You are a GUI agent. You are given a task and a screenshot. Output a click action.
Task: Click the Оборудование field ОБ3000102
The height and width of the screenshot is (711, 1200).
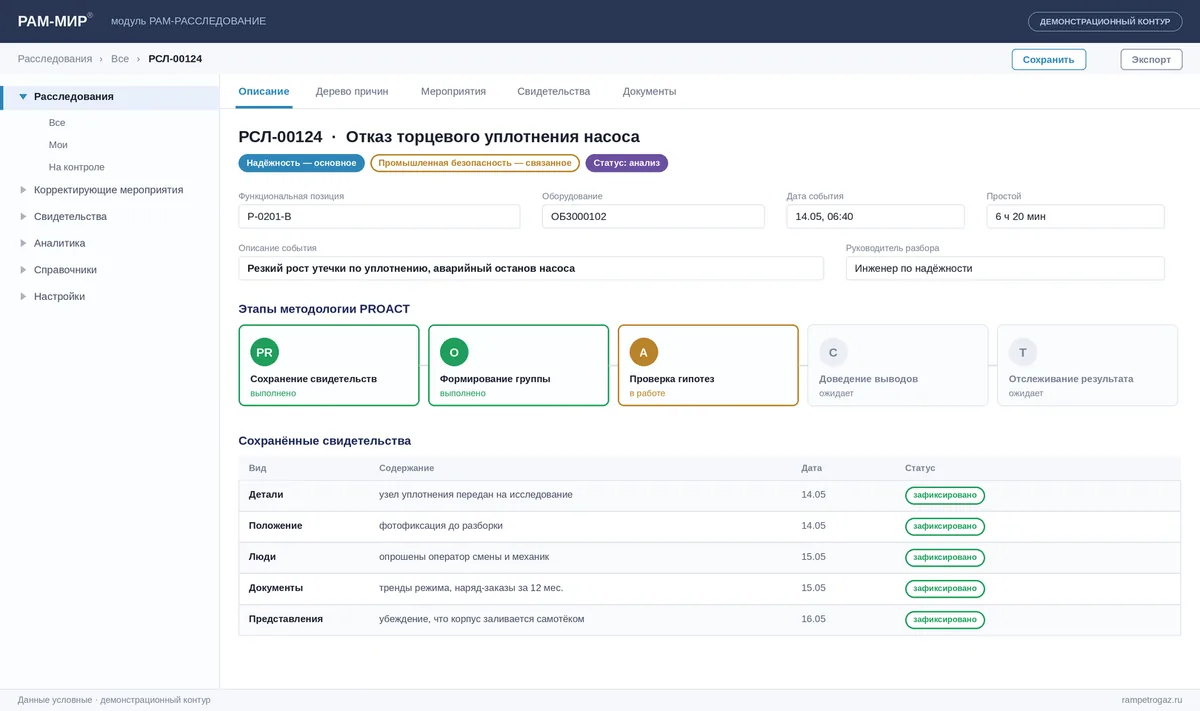[653, 216]
